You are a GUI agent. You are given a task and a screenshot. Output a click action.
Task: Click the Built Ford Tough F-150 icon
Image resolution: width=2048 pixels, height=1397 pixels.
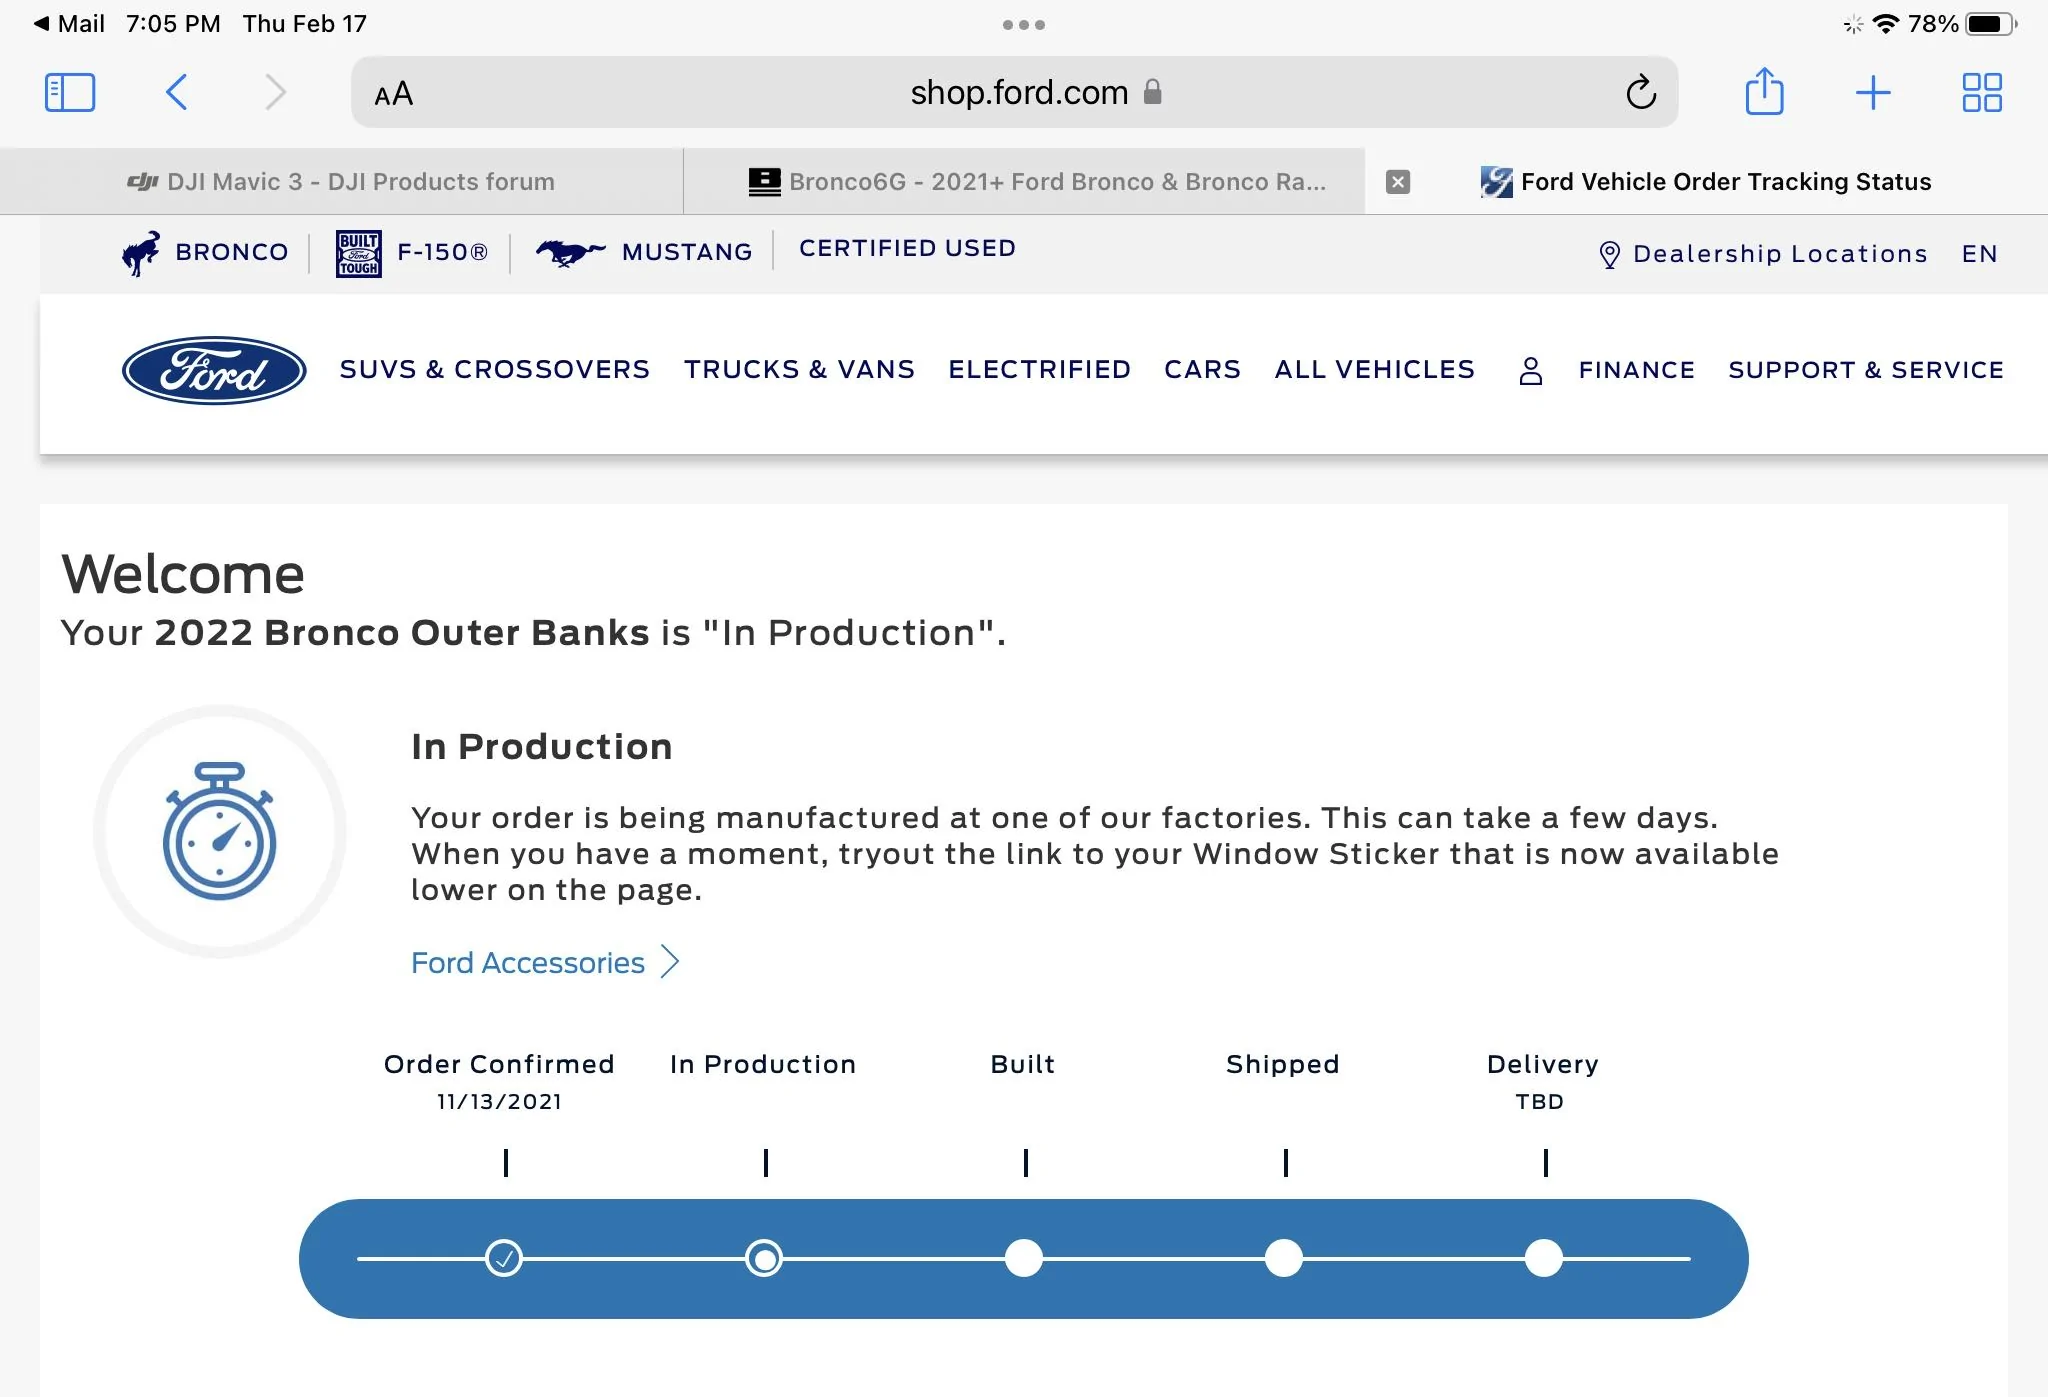358,253
